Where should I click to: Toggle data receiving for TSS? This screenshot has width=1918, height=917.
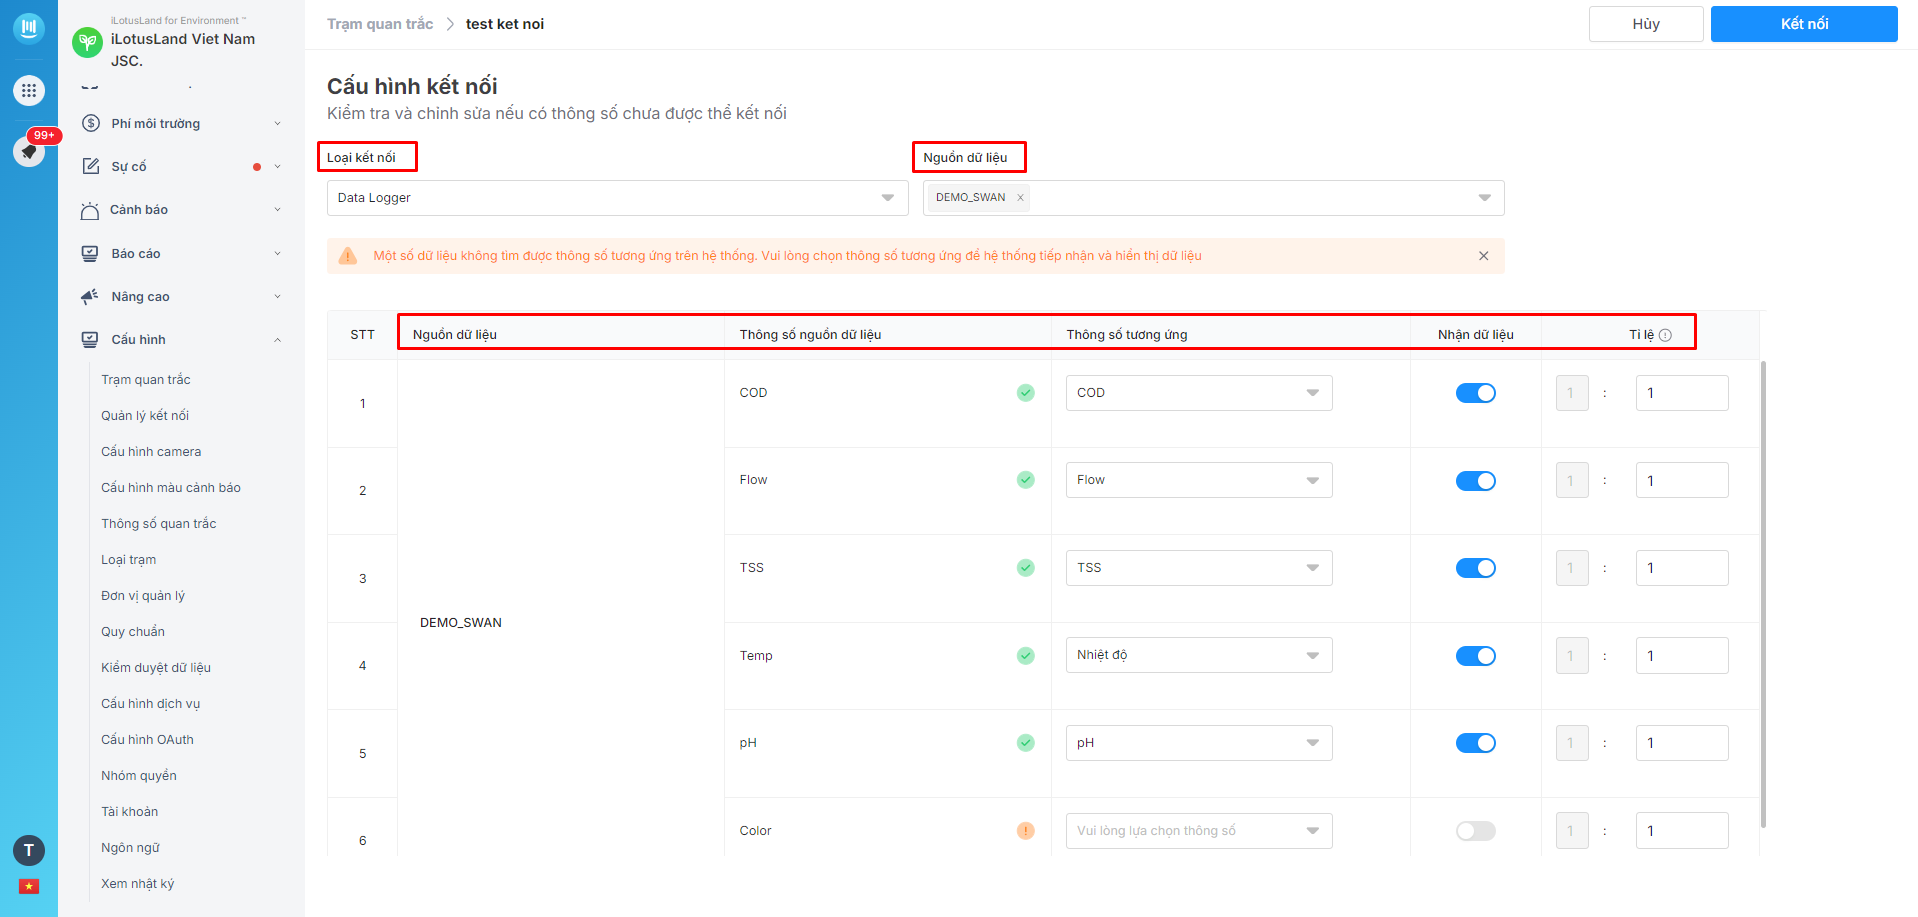tap(1476, 568)
